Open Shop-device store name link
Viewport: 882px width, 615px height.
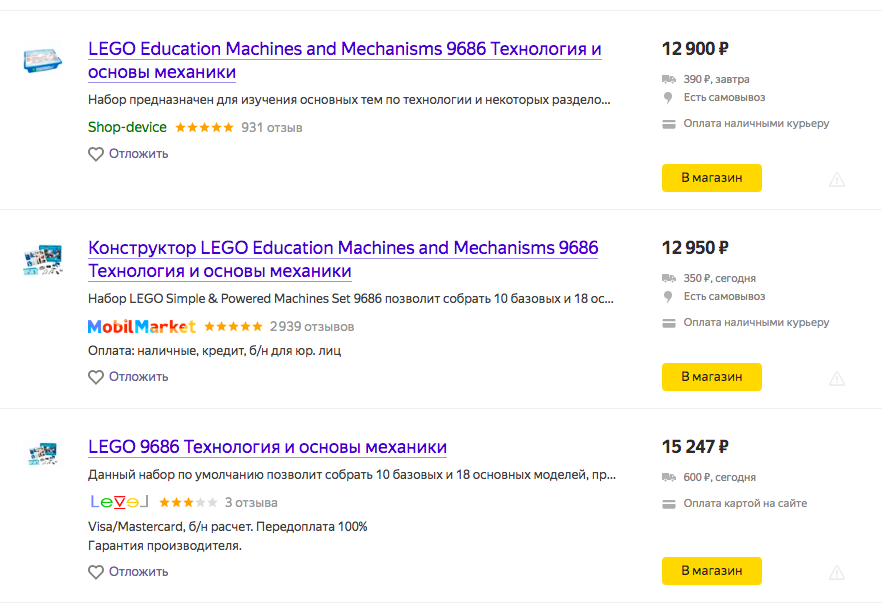(x=127, y=128)
